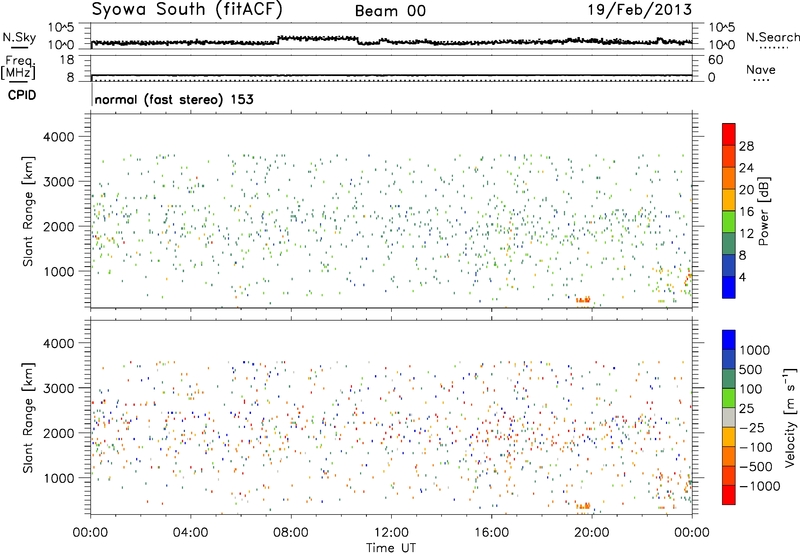Screen dimensions: 800x554
Task: Click the orange echo cluster near 20:00 in velocity panel
Action: point(583,506)
